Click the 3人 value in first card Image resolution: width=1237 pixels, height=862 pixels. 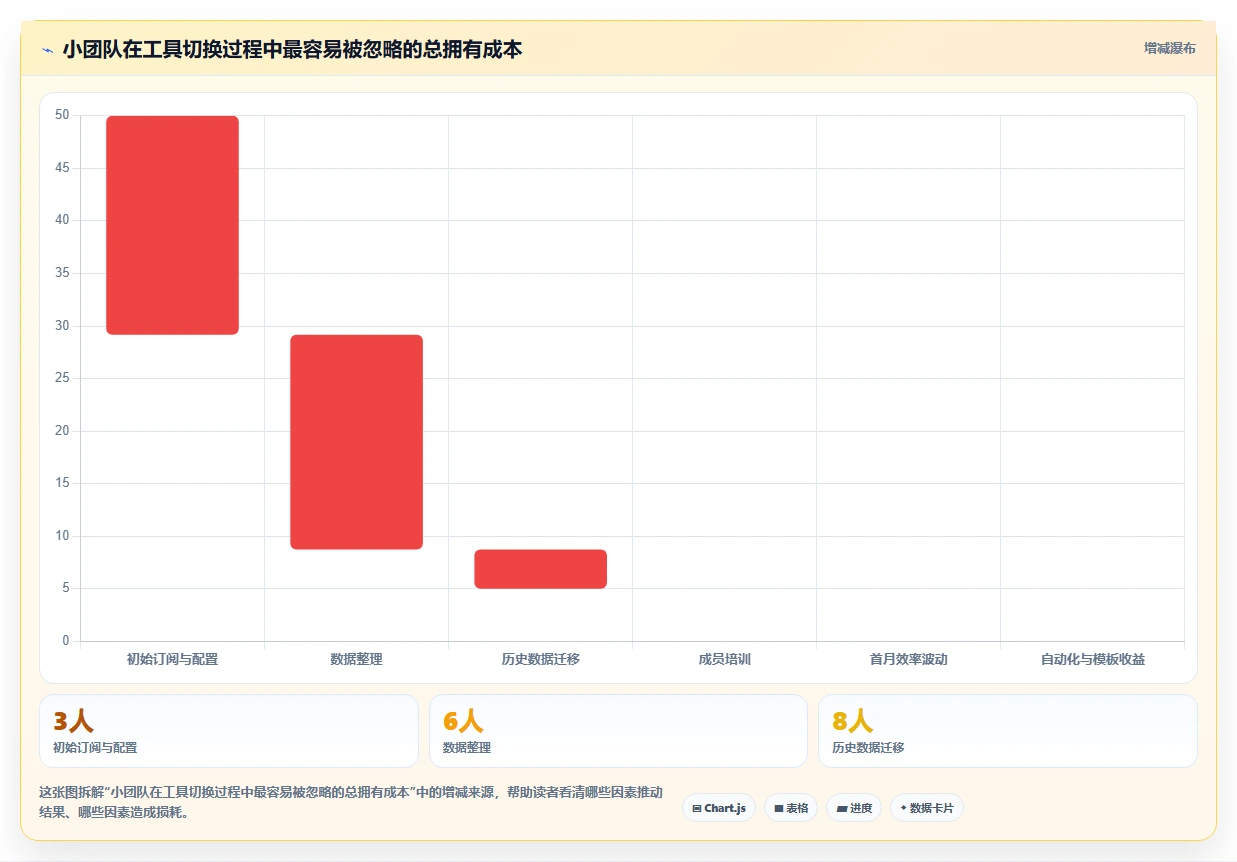point(74,721)
